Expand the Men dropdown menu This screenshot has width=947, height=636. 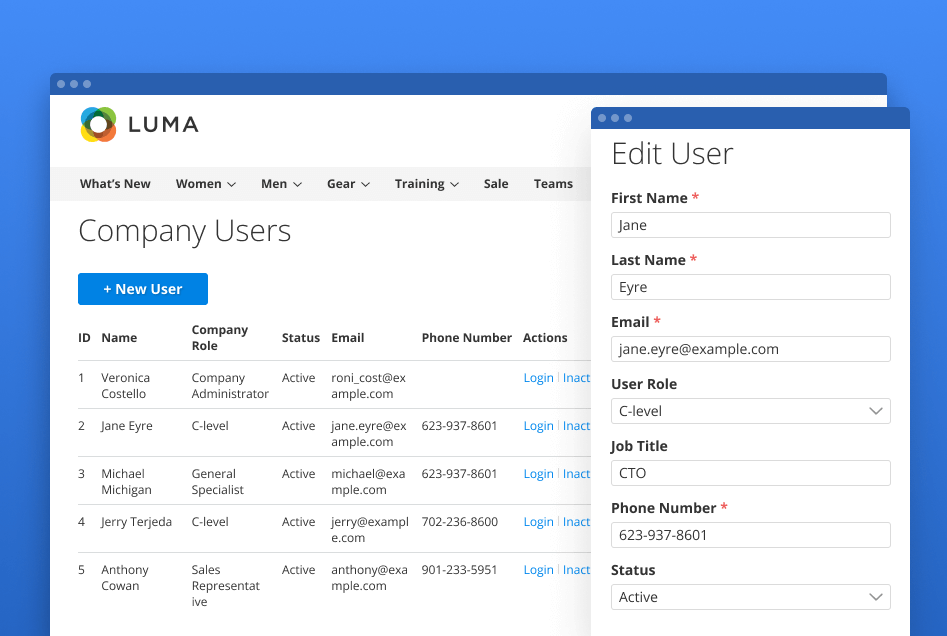[x=281, y=184]
